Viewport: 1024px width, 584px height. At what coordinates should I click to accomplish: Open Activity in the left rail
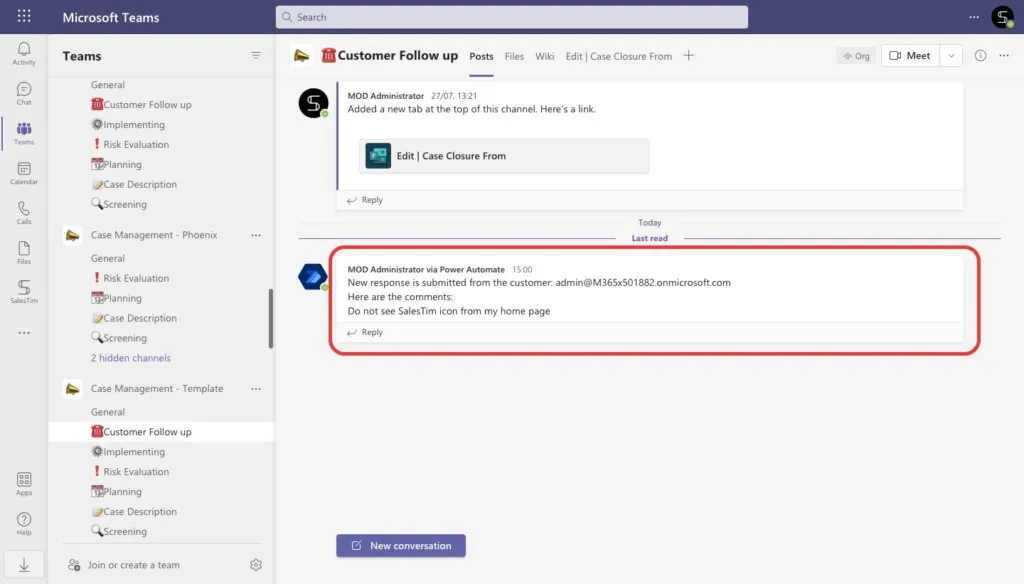coord(24,54)
